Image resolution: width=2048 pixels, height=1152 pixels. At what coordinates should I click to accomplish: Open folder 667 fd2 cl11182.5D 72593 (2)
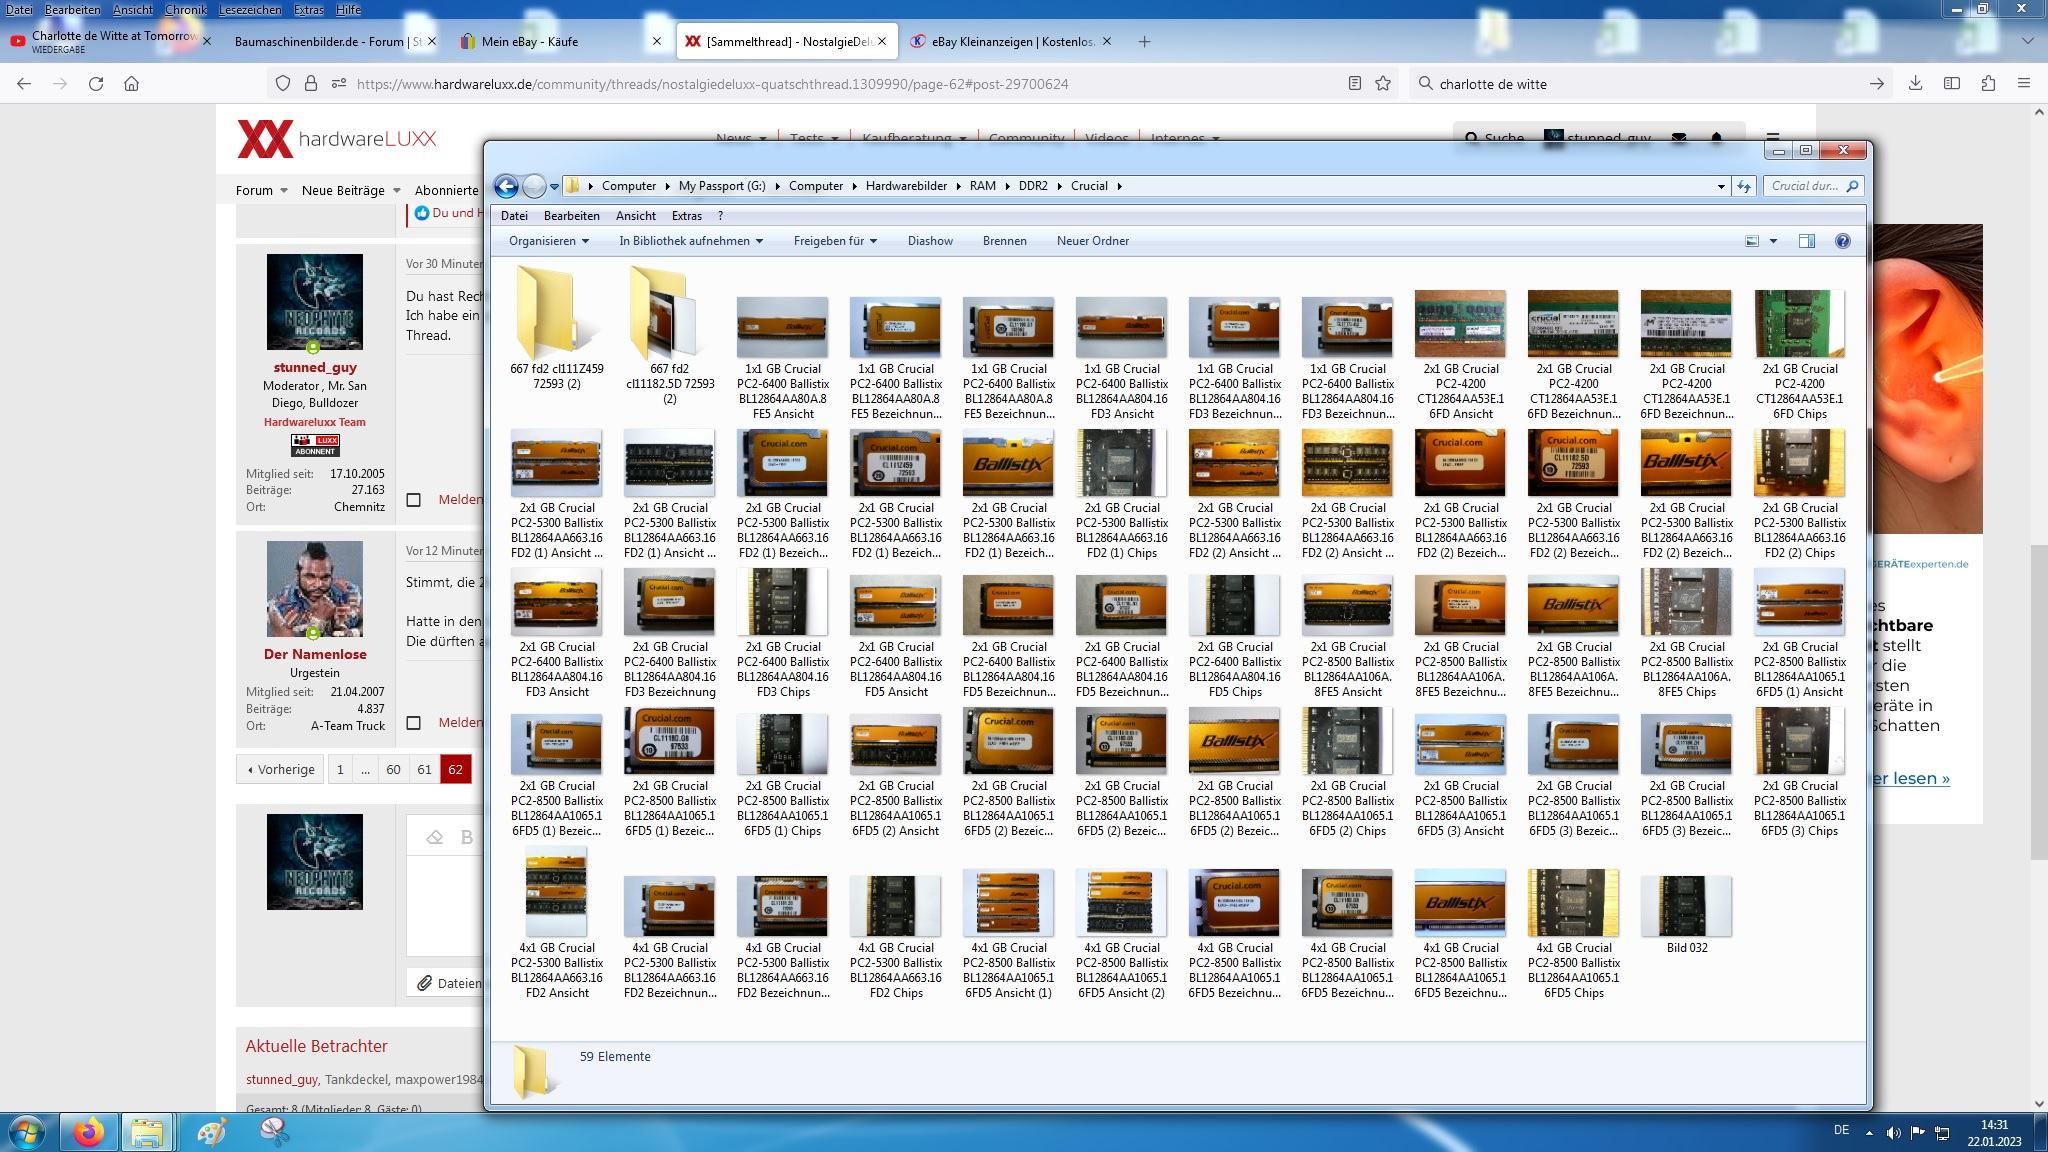tap(670, 335)
